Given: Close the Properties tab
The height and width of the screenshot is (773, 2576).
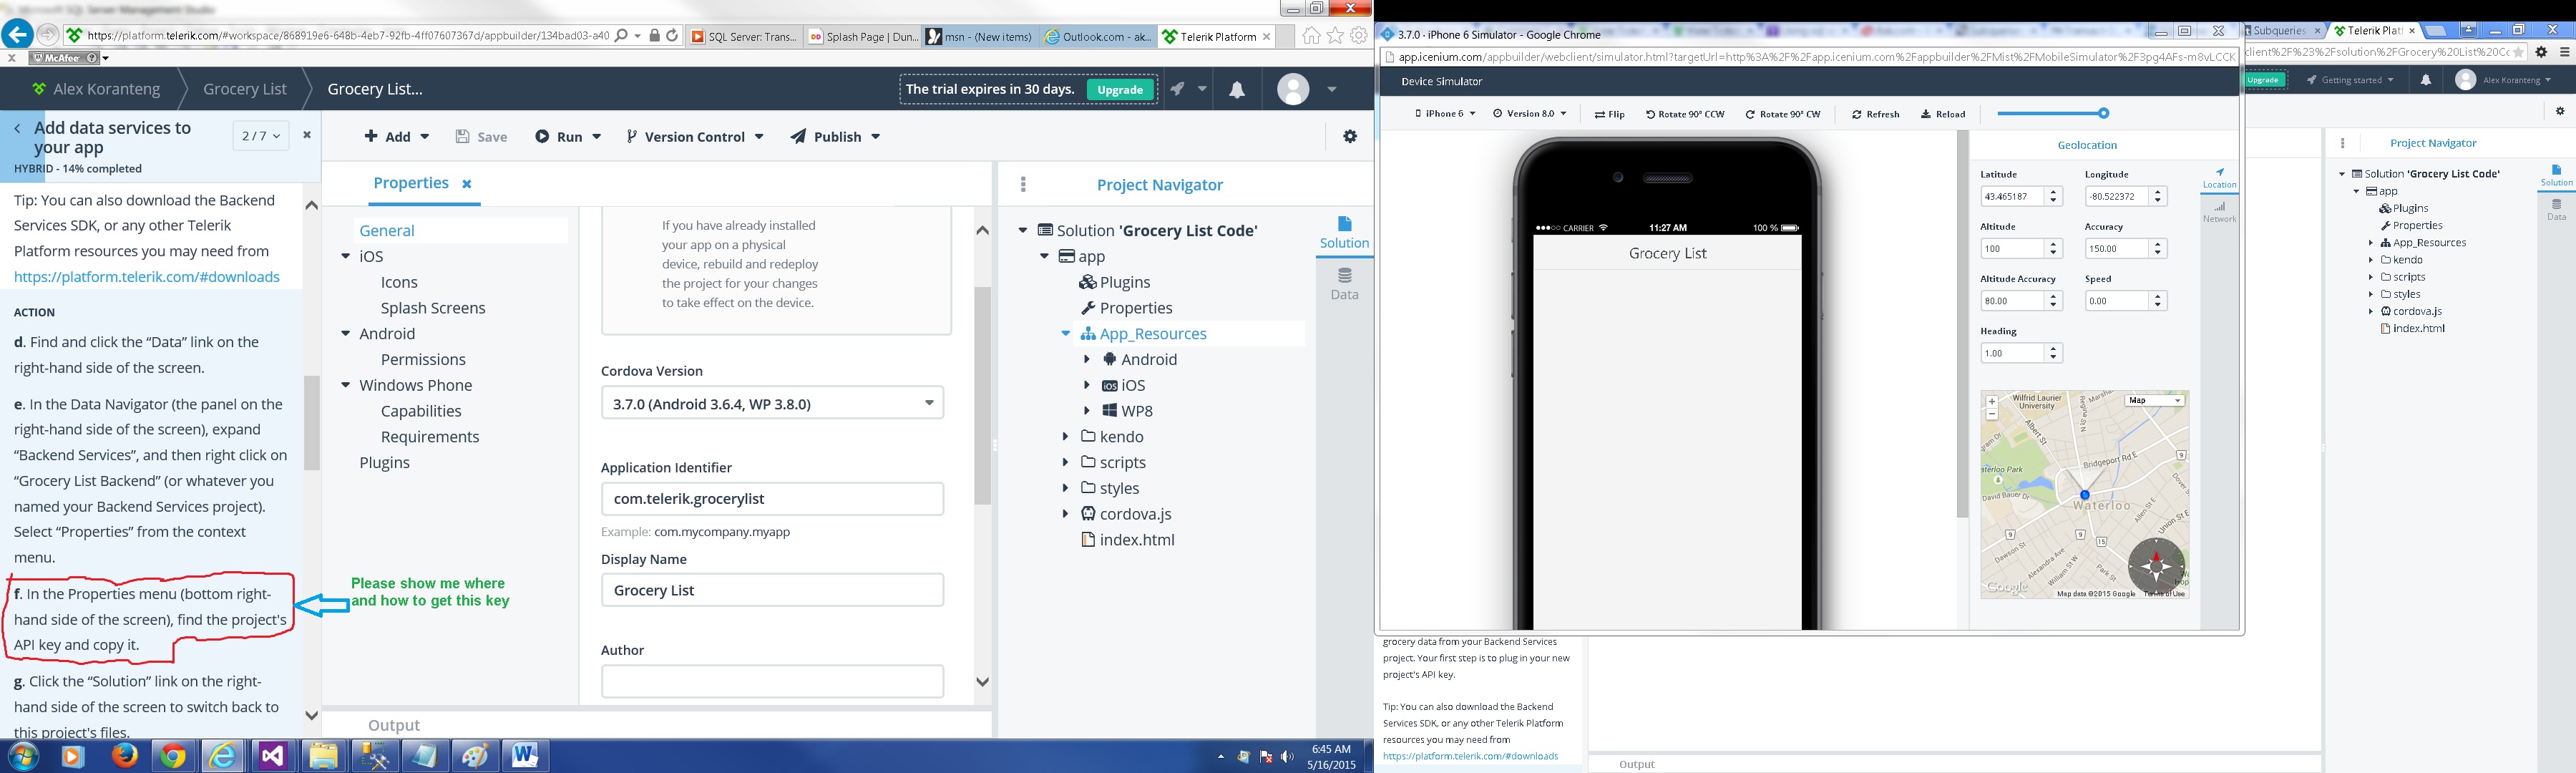Looking at the screenshot, I should pos(467,184).
